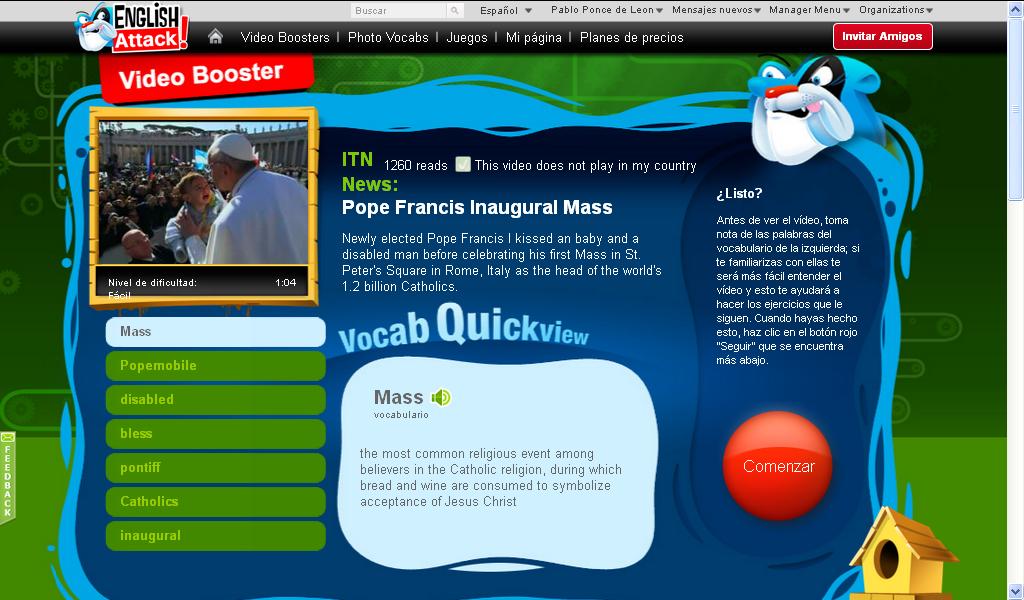Screen dimensions: 1024x600
Task: Click the Pope Francis video thumbnail
Action: click(203, 193)
